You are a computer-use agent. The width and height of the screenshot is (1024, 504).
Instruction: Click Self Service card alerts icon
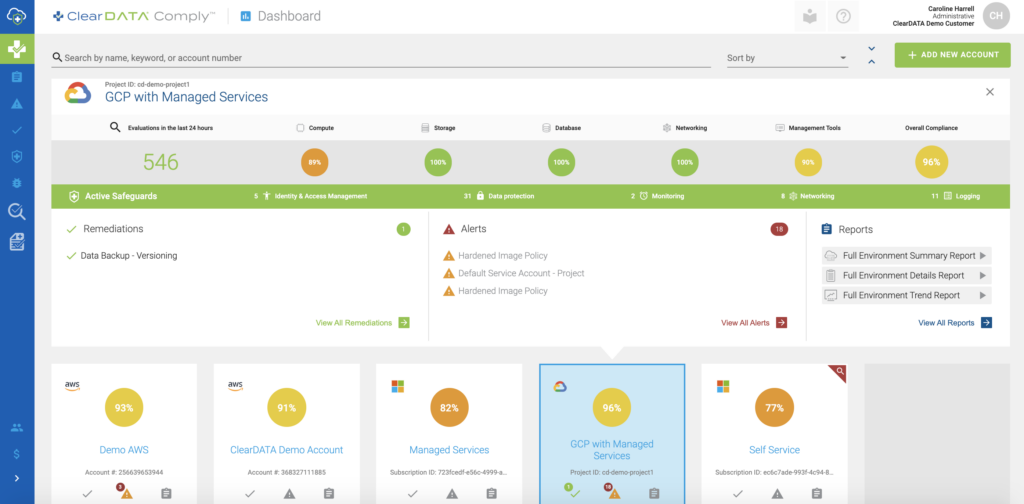[777, 494]
